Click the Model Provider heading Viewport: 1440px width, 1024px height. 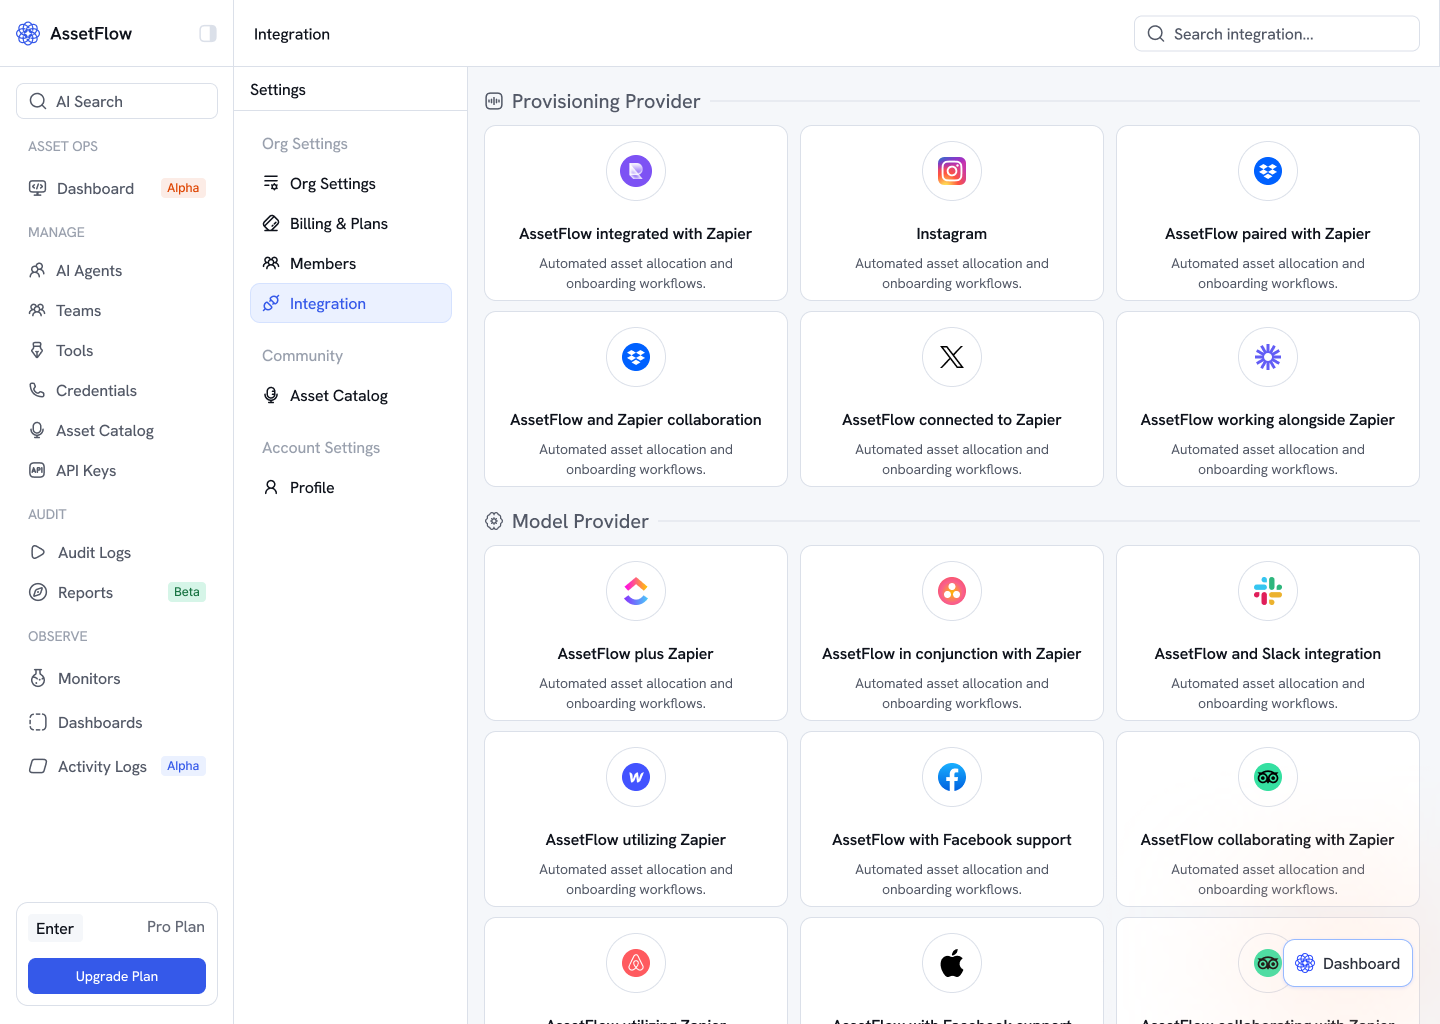tap(580, 521)
